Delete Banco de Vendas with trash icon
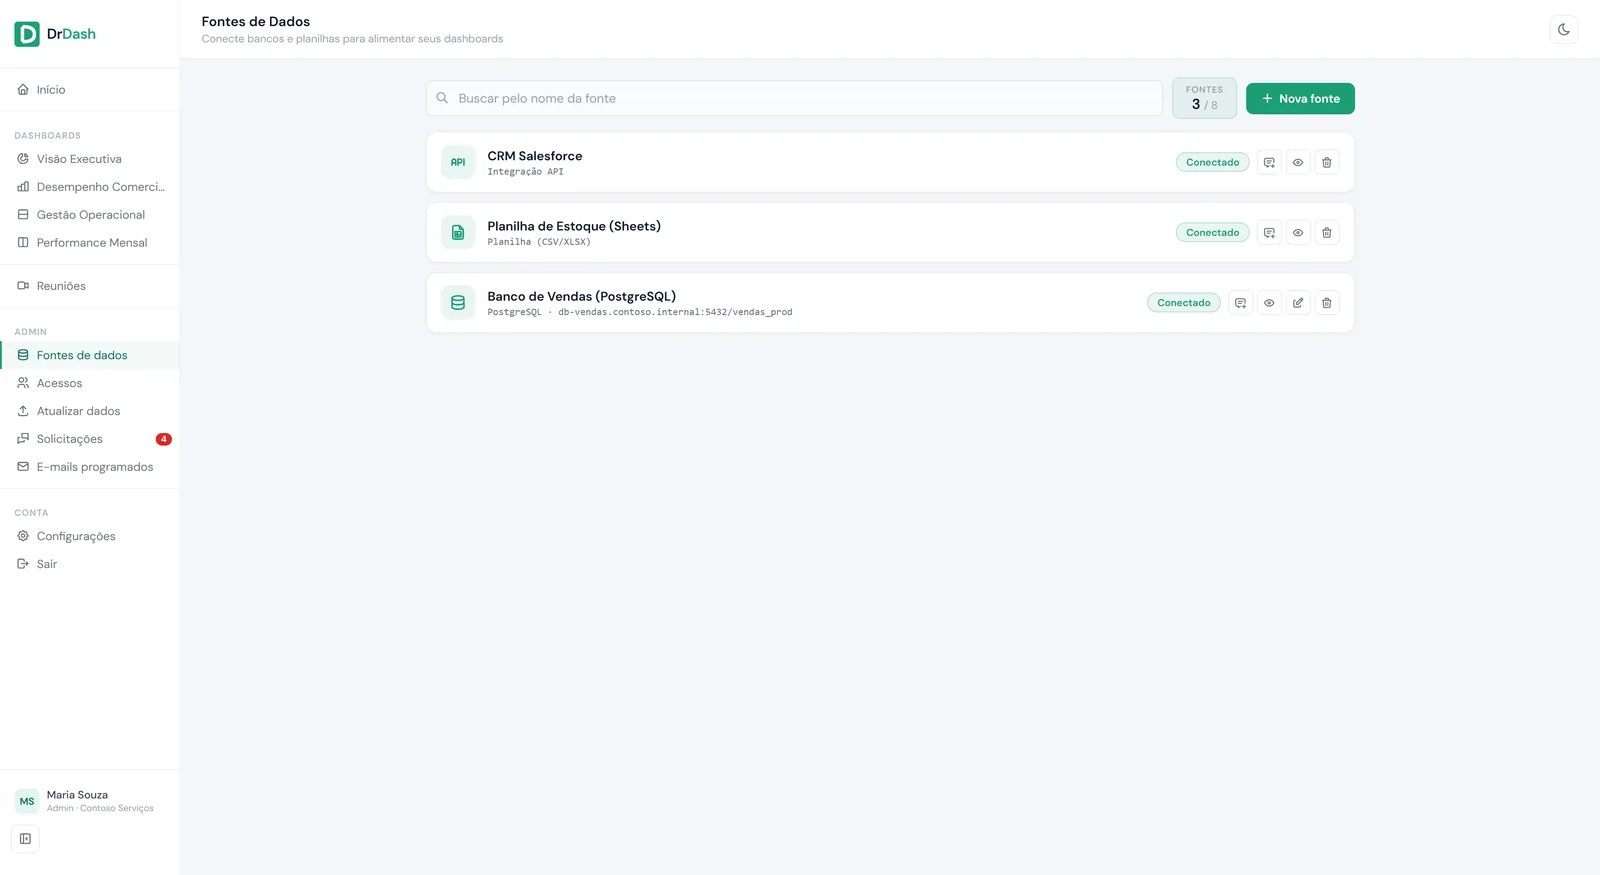Image resolution: width=1600 pixels, height=875 pixels. point(1327,302)
